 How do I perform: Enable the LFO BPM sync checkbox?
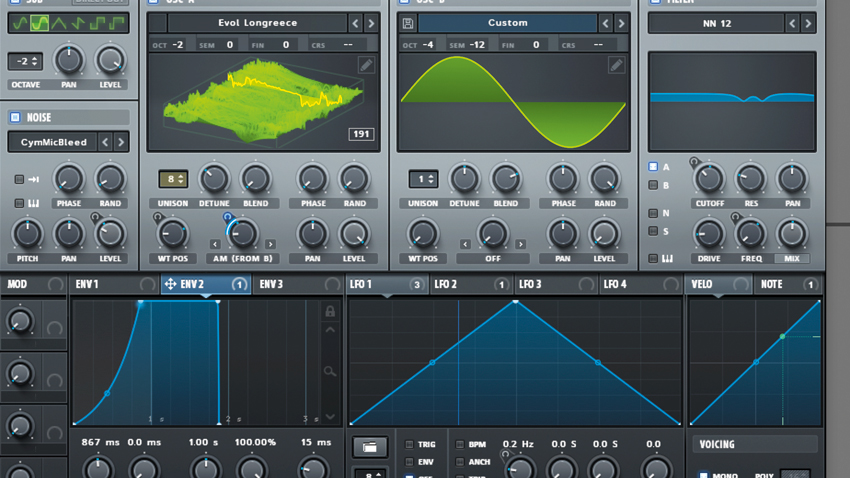[x=460, y=444]
